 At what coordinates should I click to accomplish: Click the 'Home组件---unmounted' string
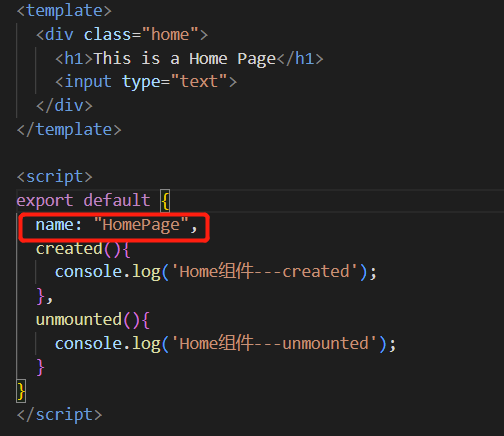pyautogui.click(x=274, y=344)
